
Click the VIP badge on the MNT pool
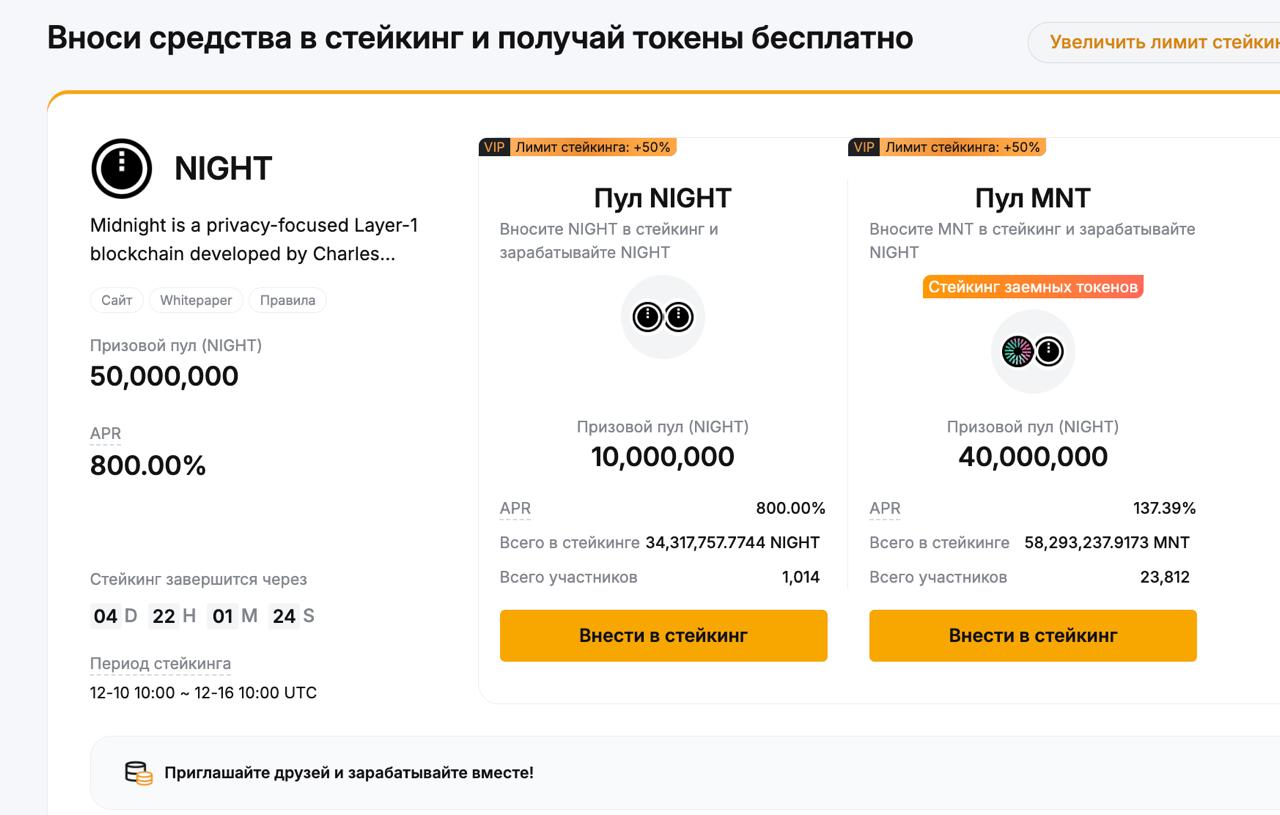[x=864, y=146]
